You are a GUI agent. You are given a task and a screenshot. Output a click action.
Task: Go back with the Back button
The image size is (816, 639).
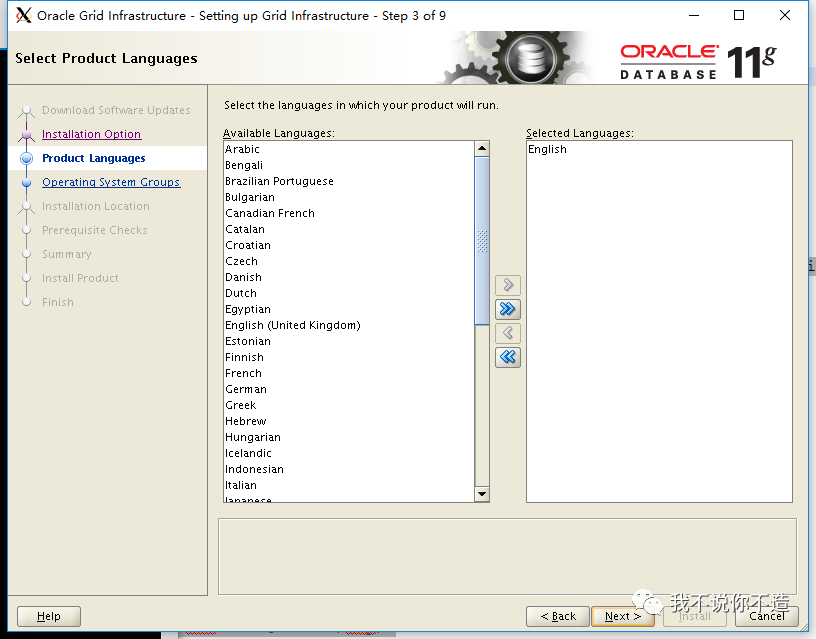pyautogui.click(x=558, y=616)
